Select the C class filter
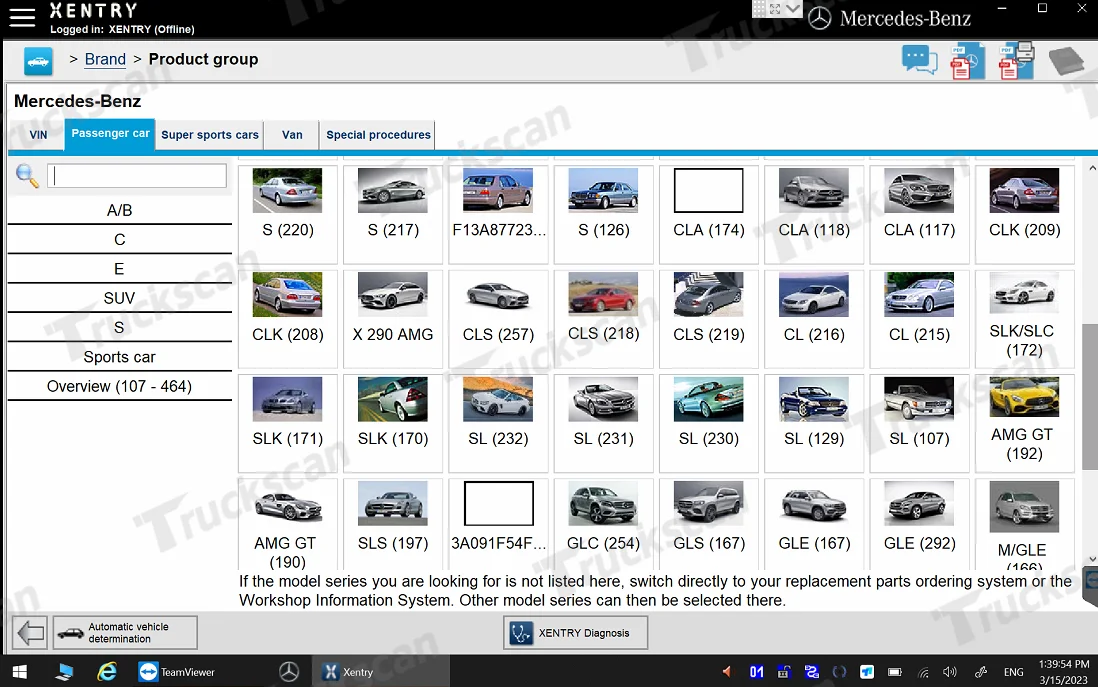This screenshot has height=687, width=1098. pos(120,240)
